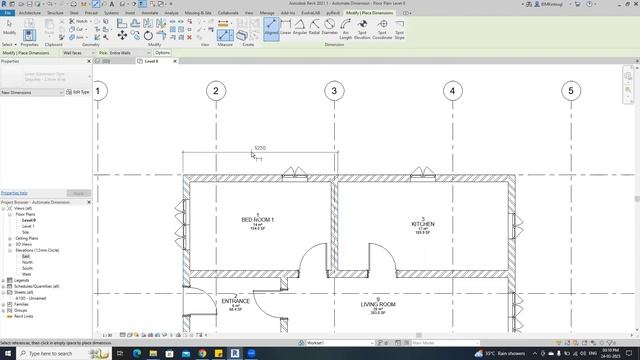640x360 pixels.
Task: Select the A100 - Unnamed sheet
Action: (31, 298)
